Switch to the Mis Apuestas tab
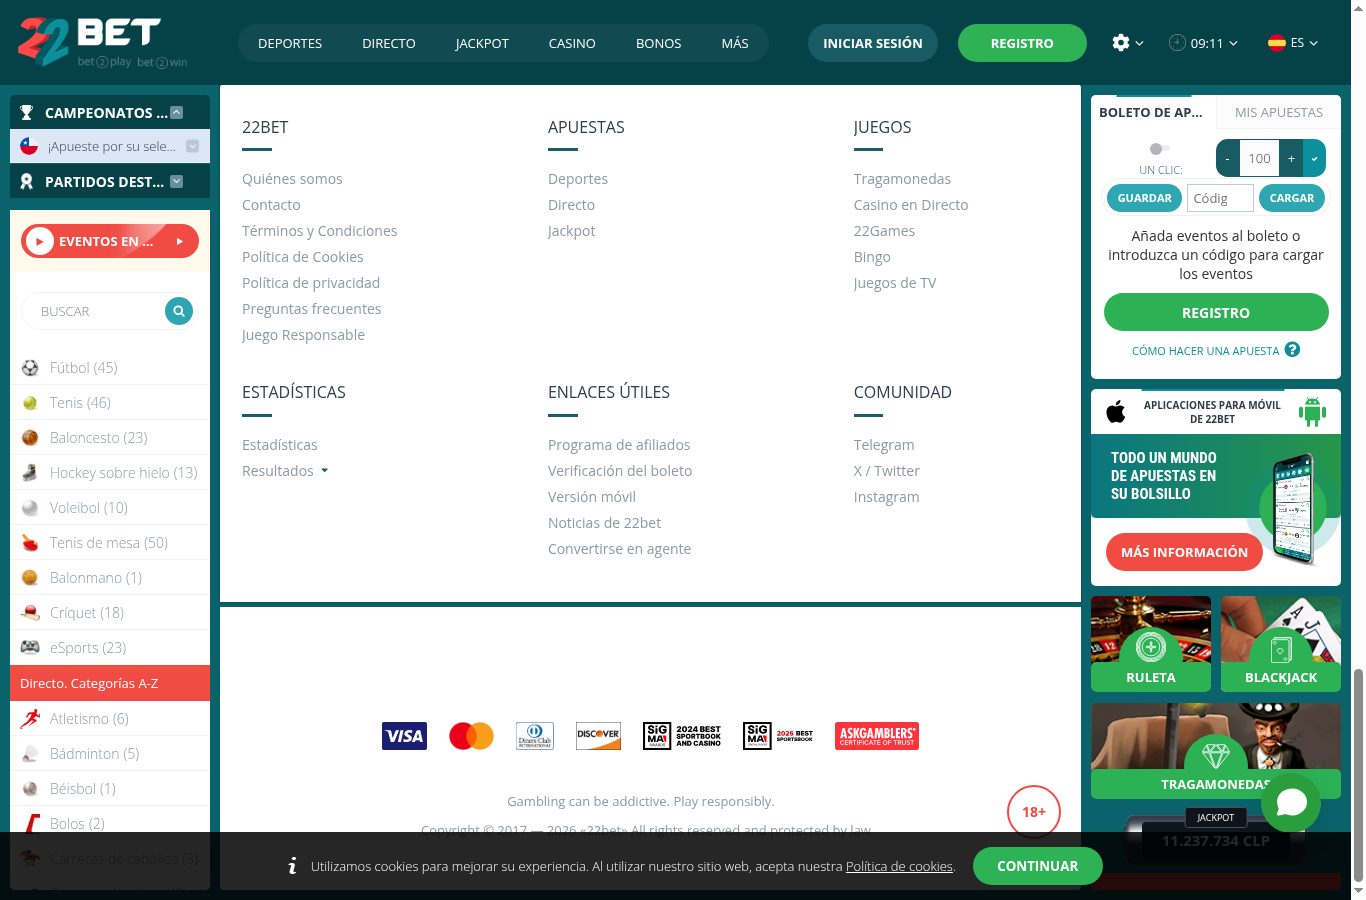This screenshot has height=900, width=1366. click(1279, 112)
